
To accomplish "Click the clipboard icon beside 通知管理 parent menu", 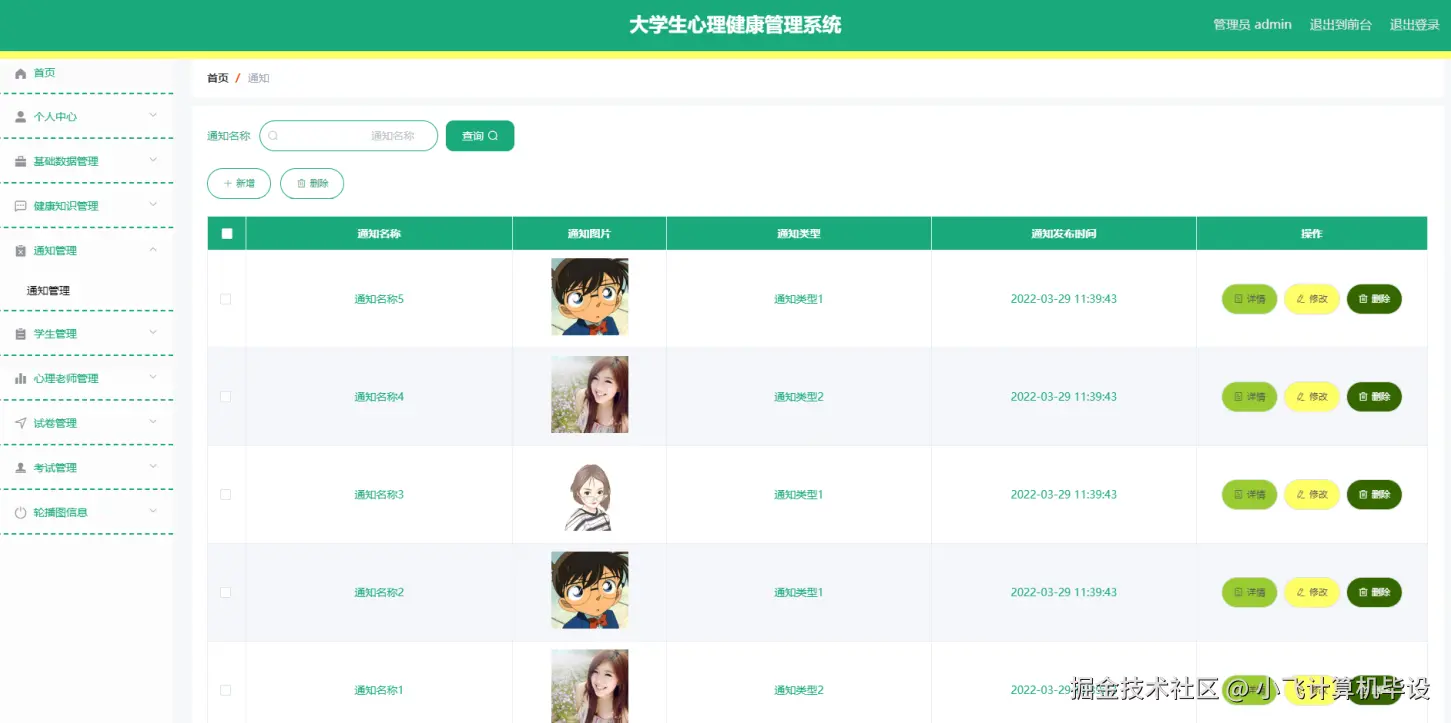I will pos(20,251).
